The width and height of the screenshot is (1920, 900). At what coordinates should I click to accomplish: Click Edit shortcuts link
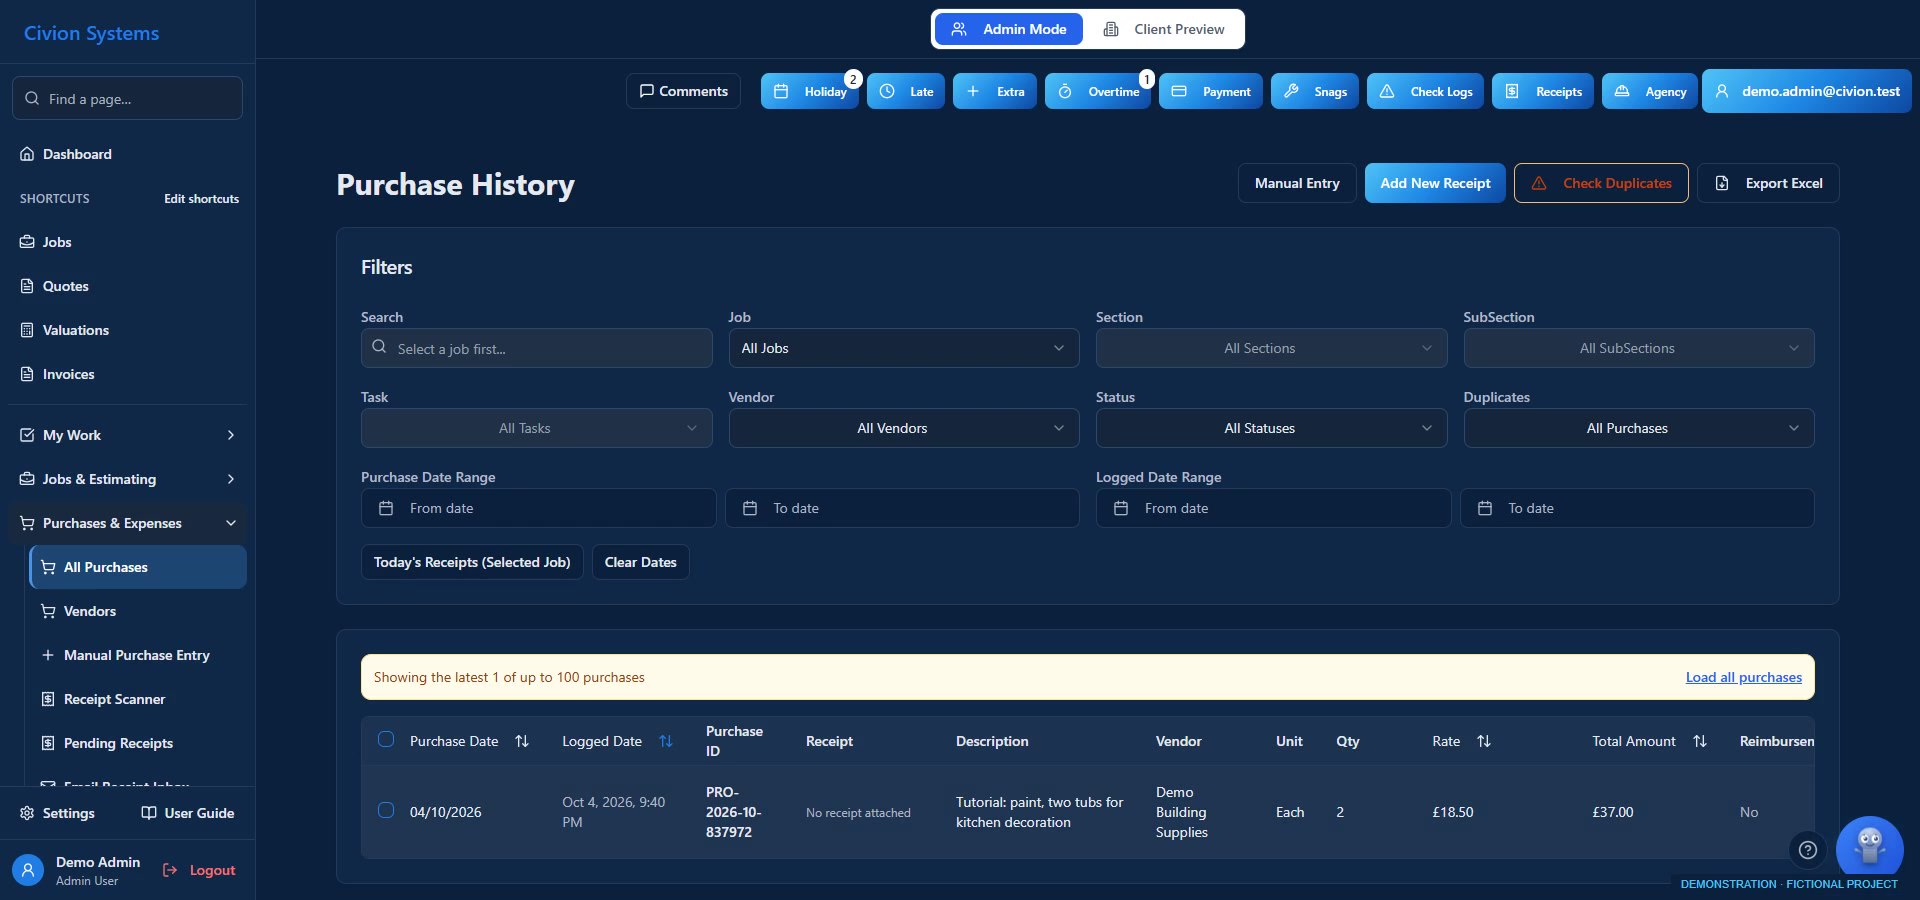tap(201, 199)
